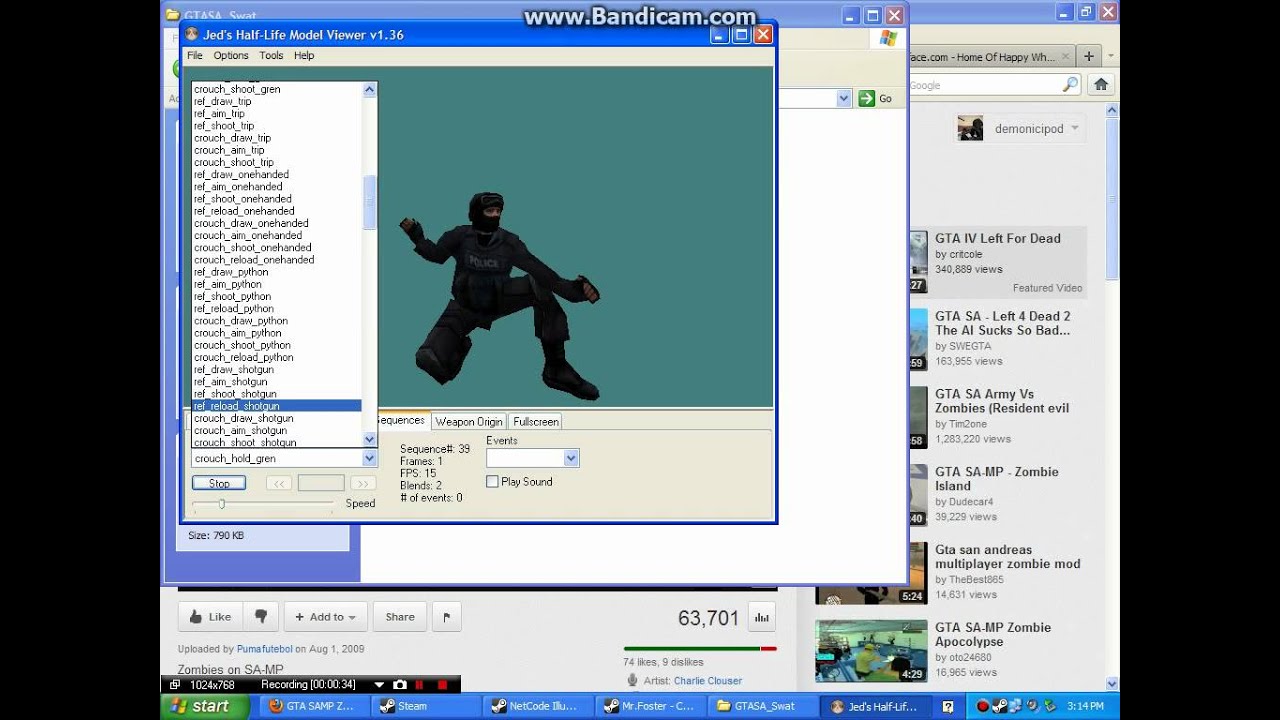Click the Bandicam stop recording icon
Screen dimensions: 1280x720
pos(442,685)
